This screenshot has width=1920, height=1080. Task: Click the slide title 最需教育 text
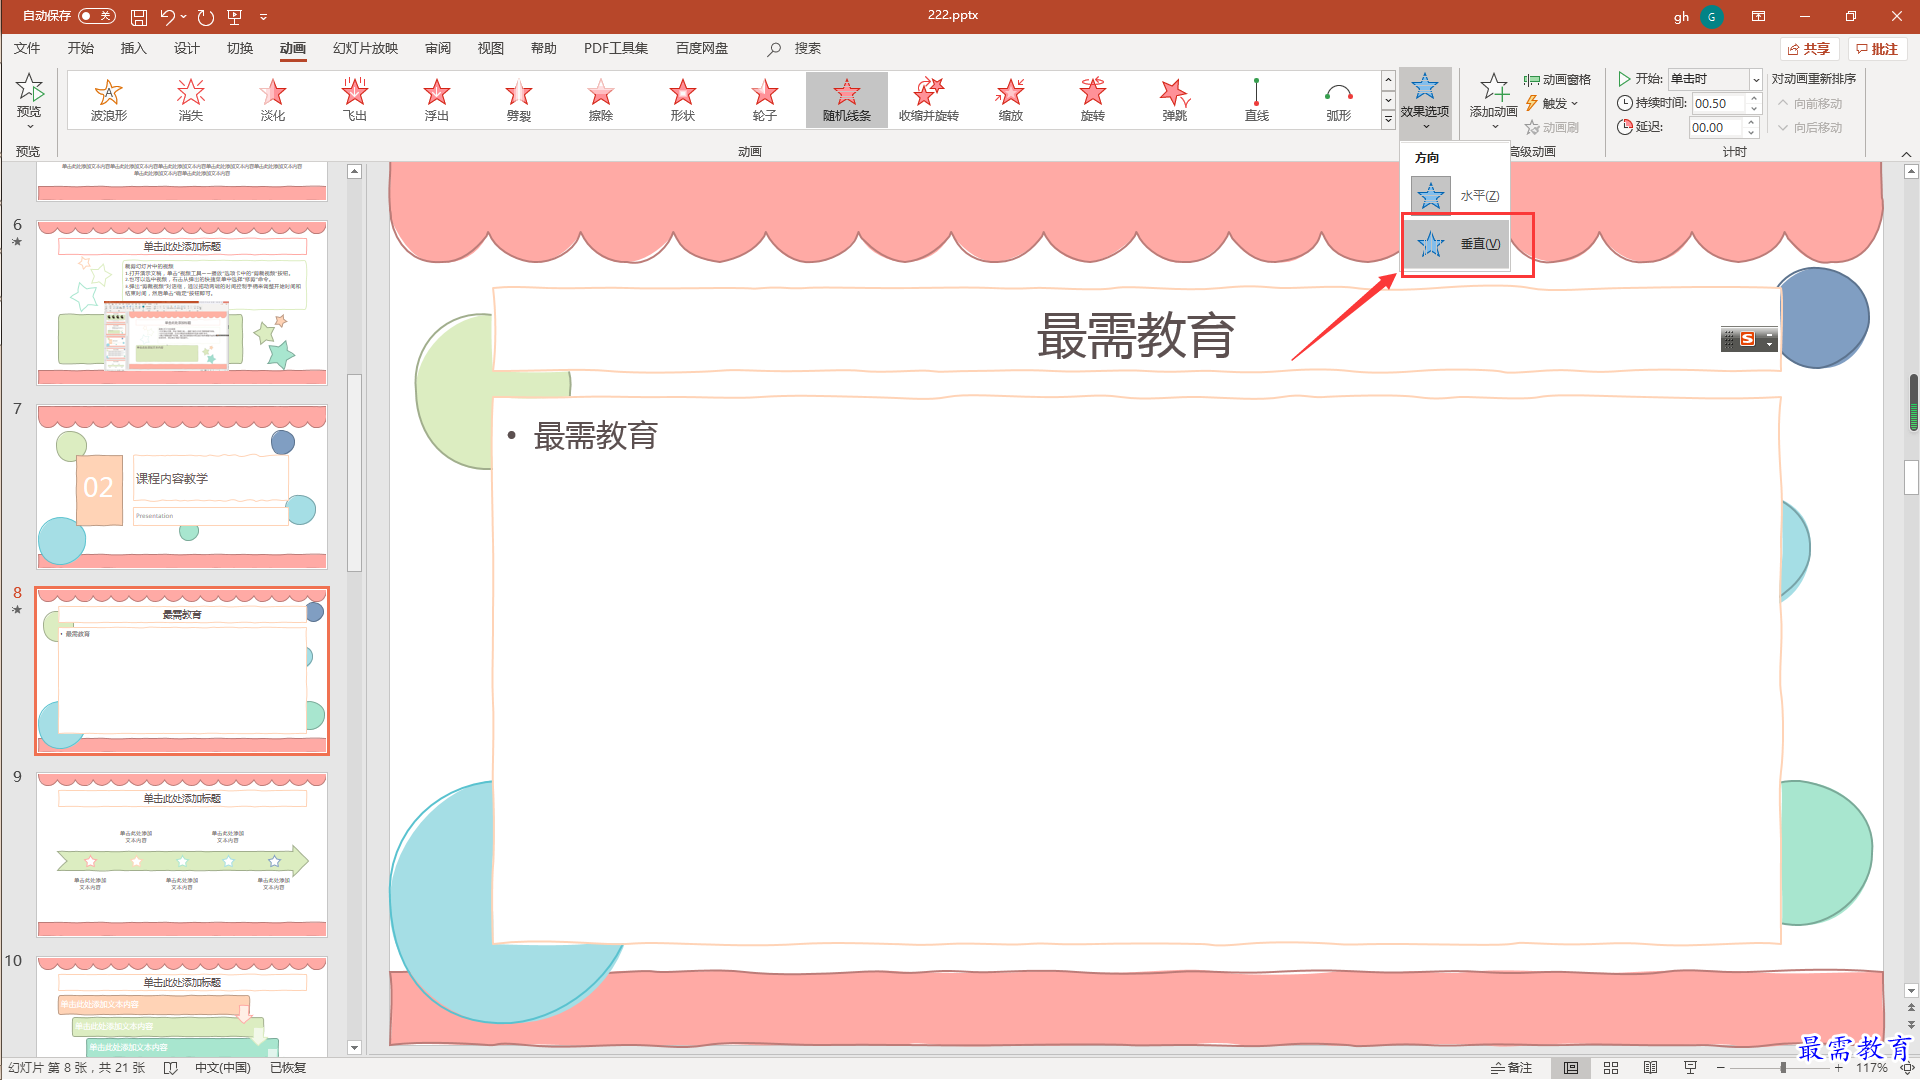point(1136,335)
